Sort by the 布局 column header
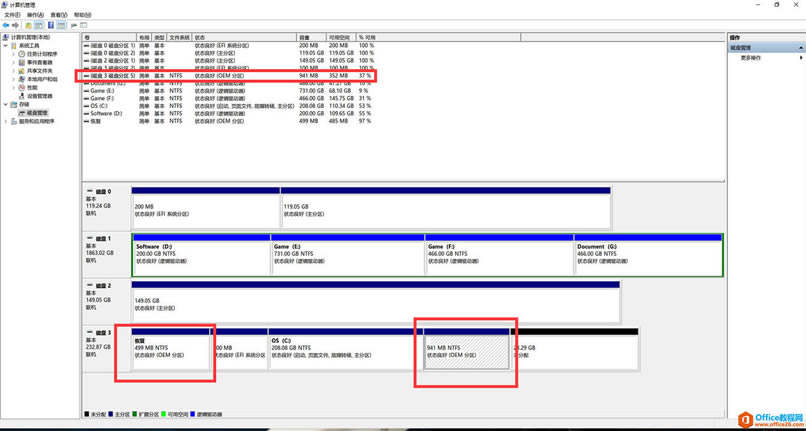Screen dimensions: 806x431 [144, 38]
